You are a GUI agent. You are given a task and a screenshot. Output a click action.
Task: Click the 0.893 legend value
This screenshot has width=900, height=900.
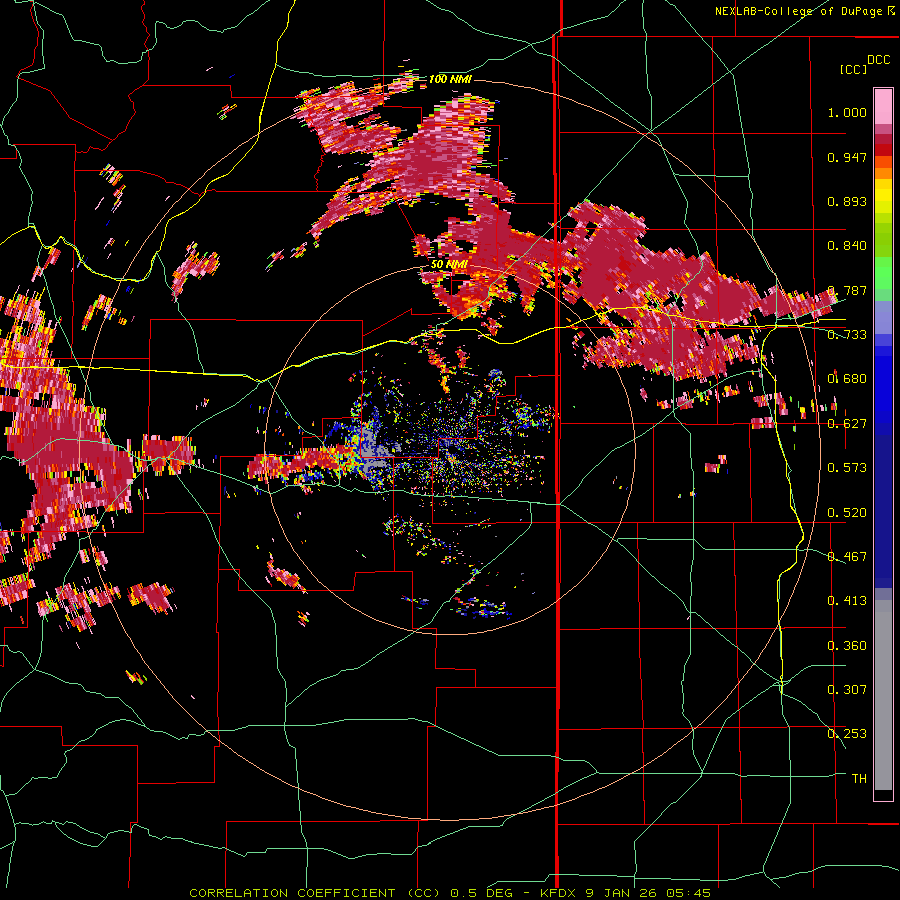tap(847, 201)
